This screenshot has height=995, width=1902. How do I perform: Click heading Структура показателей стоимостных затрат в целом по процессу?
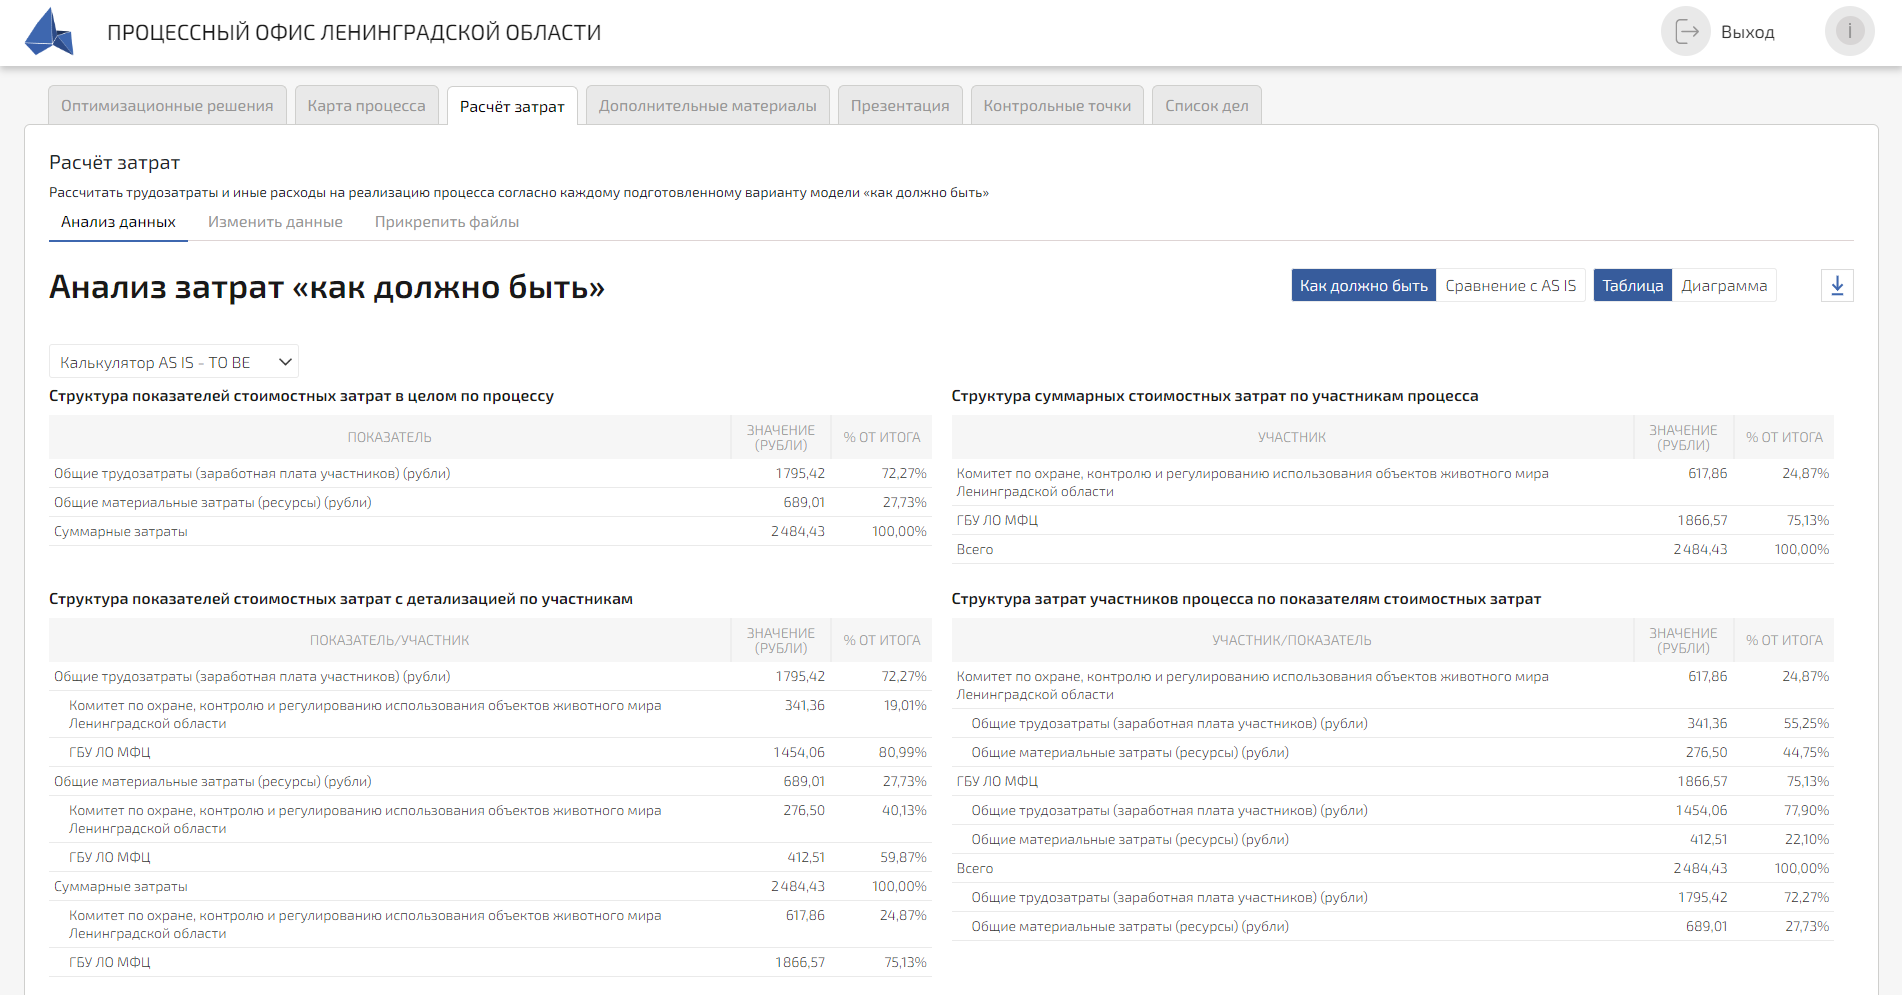point(301,396)
